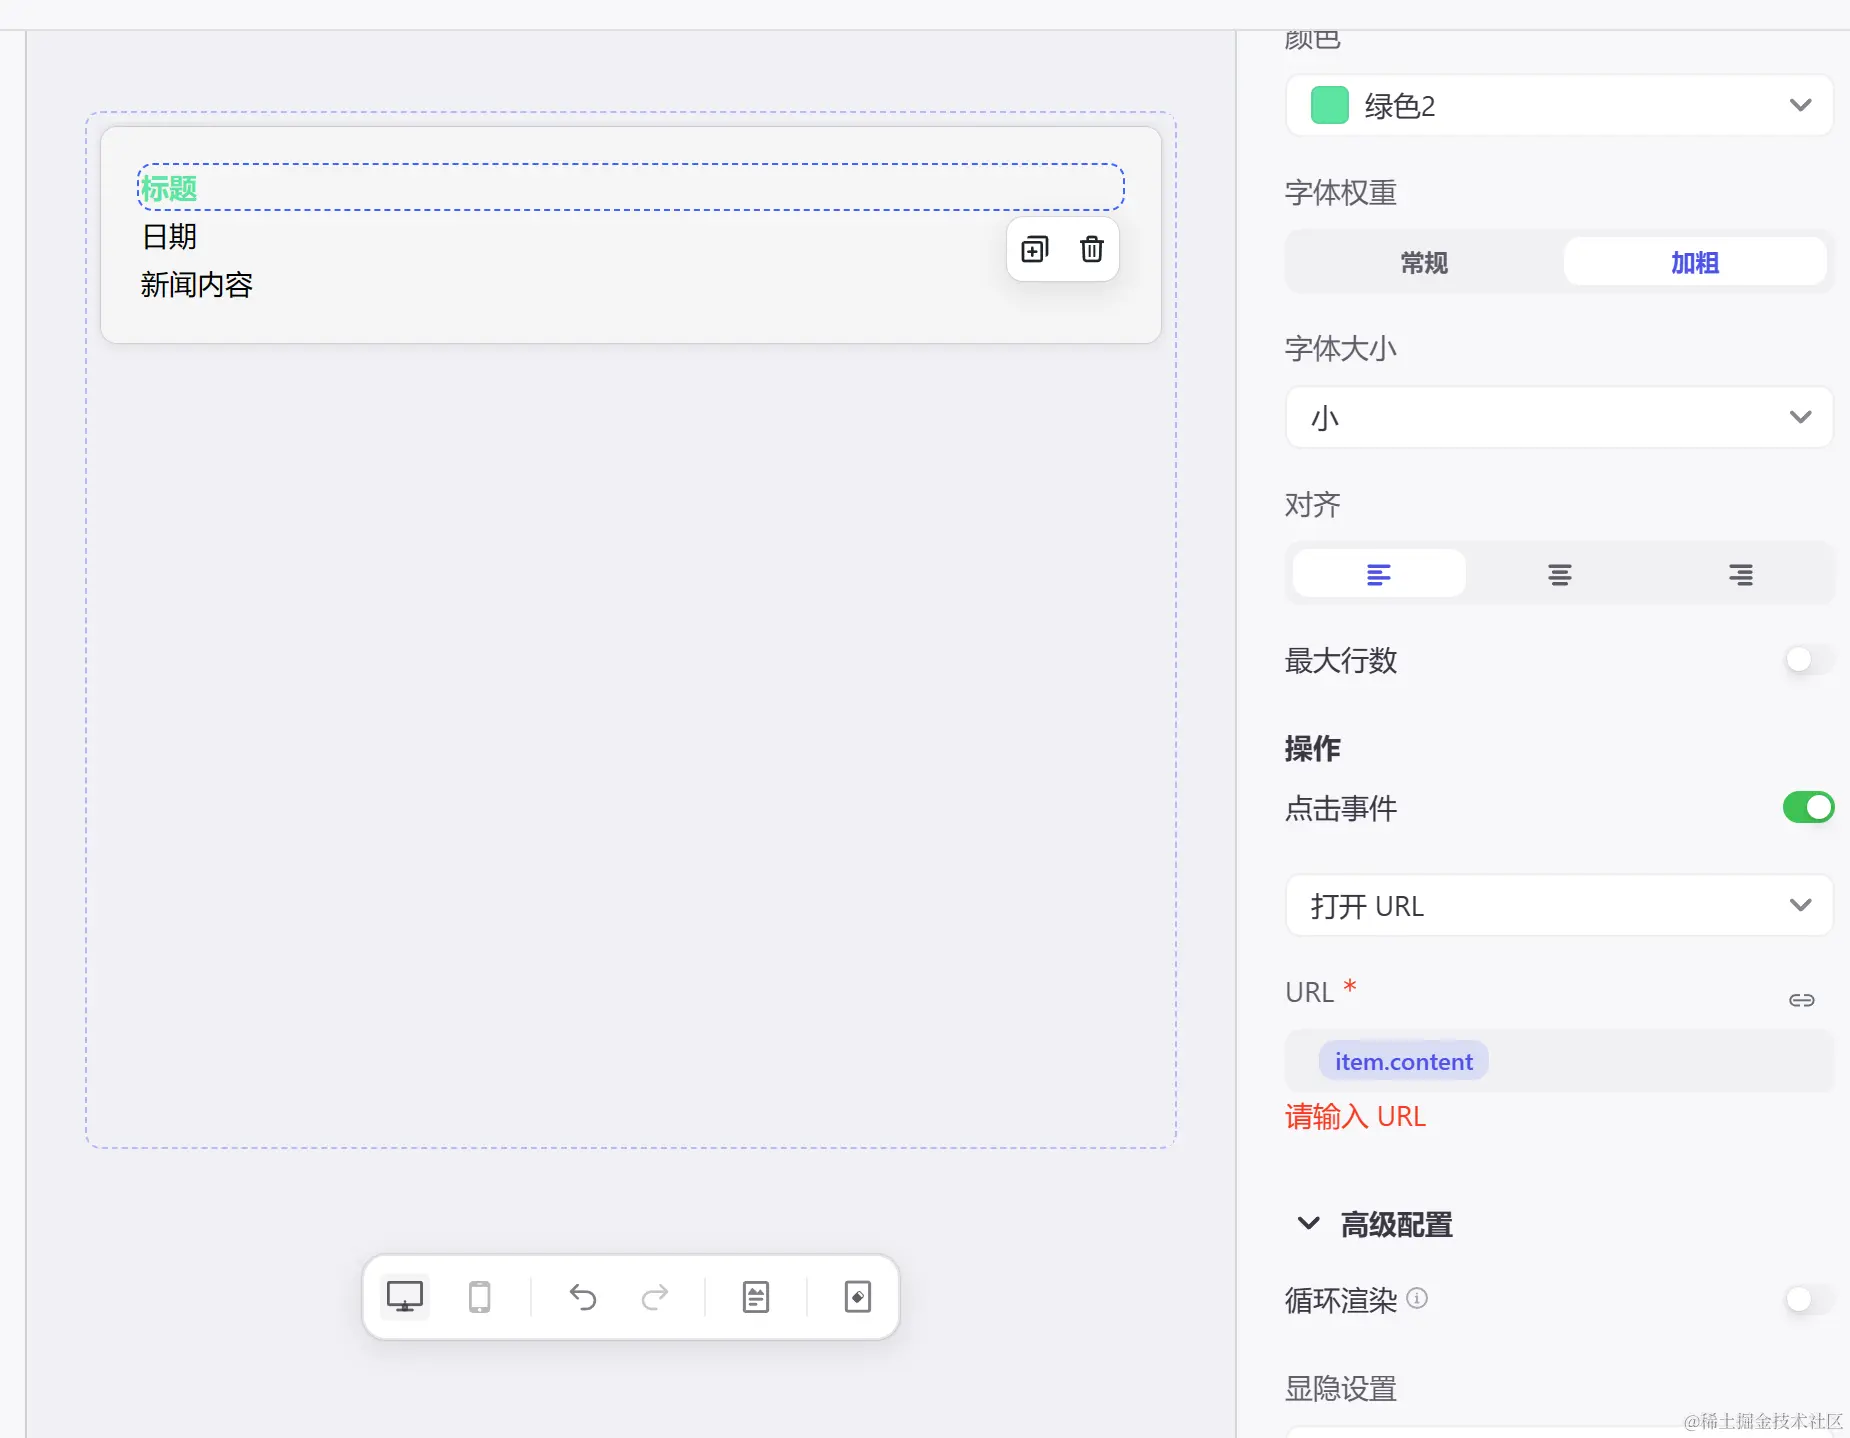This screenshot has height=1438, width=1850.
Task: Click the redo icon in bottom toolbar
Action: pos(655,1297)
